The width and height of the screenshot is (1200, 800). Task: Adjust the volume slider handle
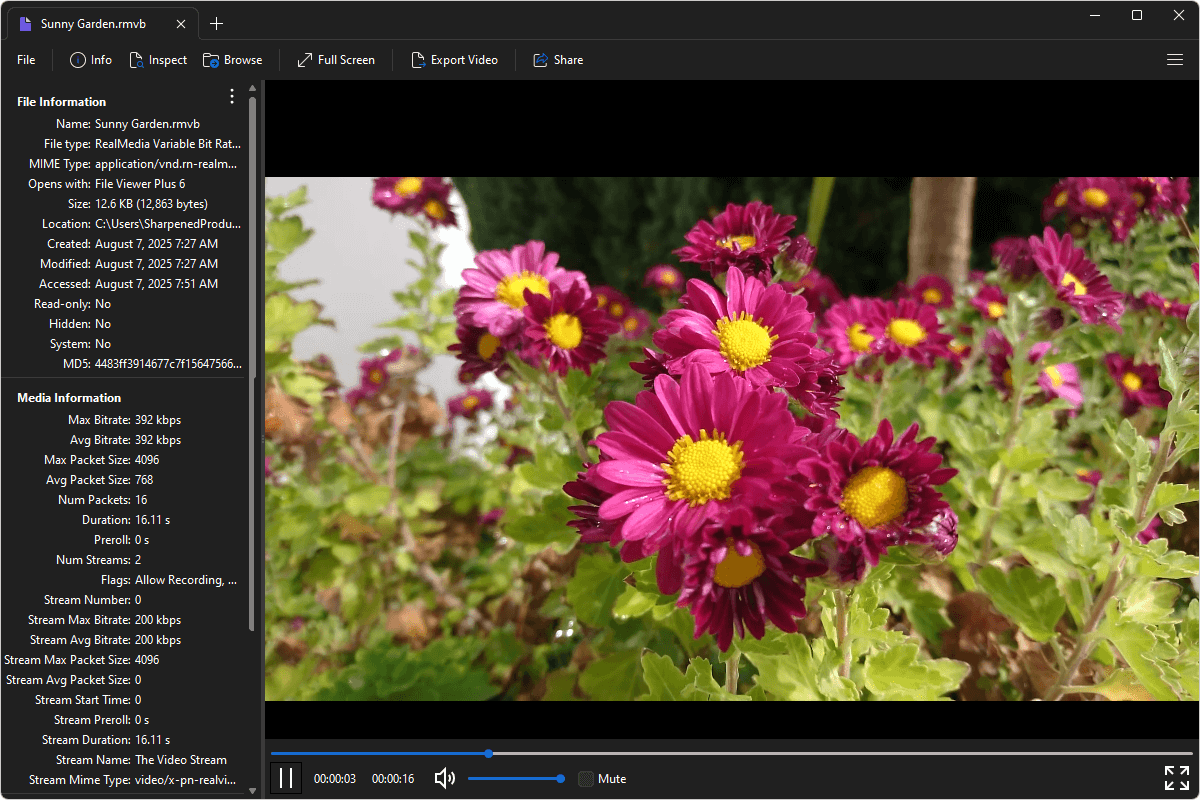(x=561, y=778)
